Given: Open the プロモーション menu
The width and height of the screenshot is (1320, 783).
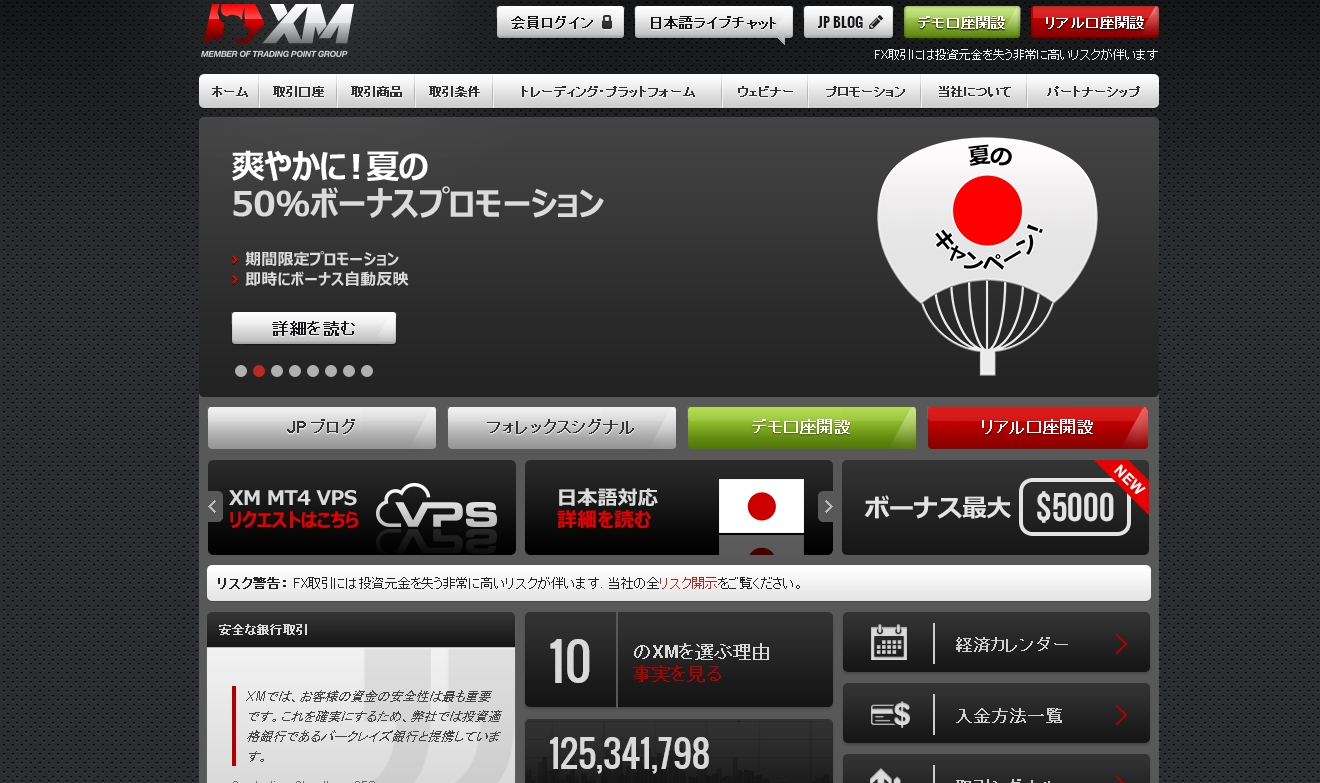Looking at the screenshot, I should coord(866,91).
